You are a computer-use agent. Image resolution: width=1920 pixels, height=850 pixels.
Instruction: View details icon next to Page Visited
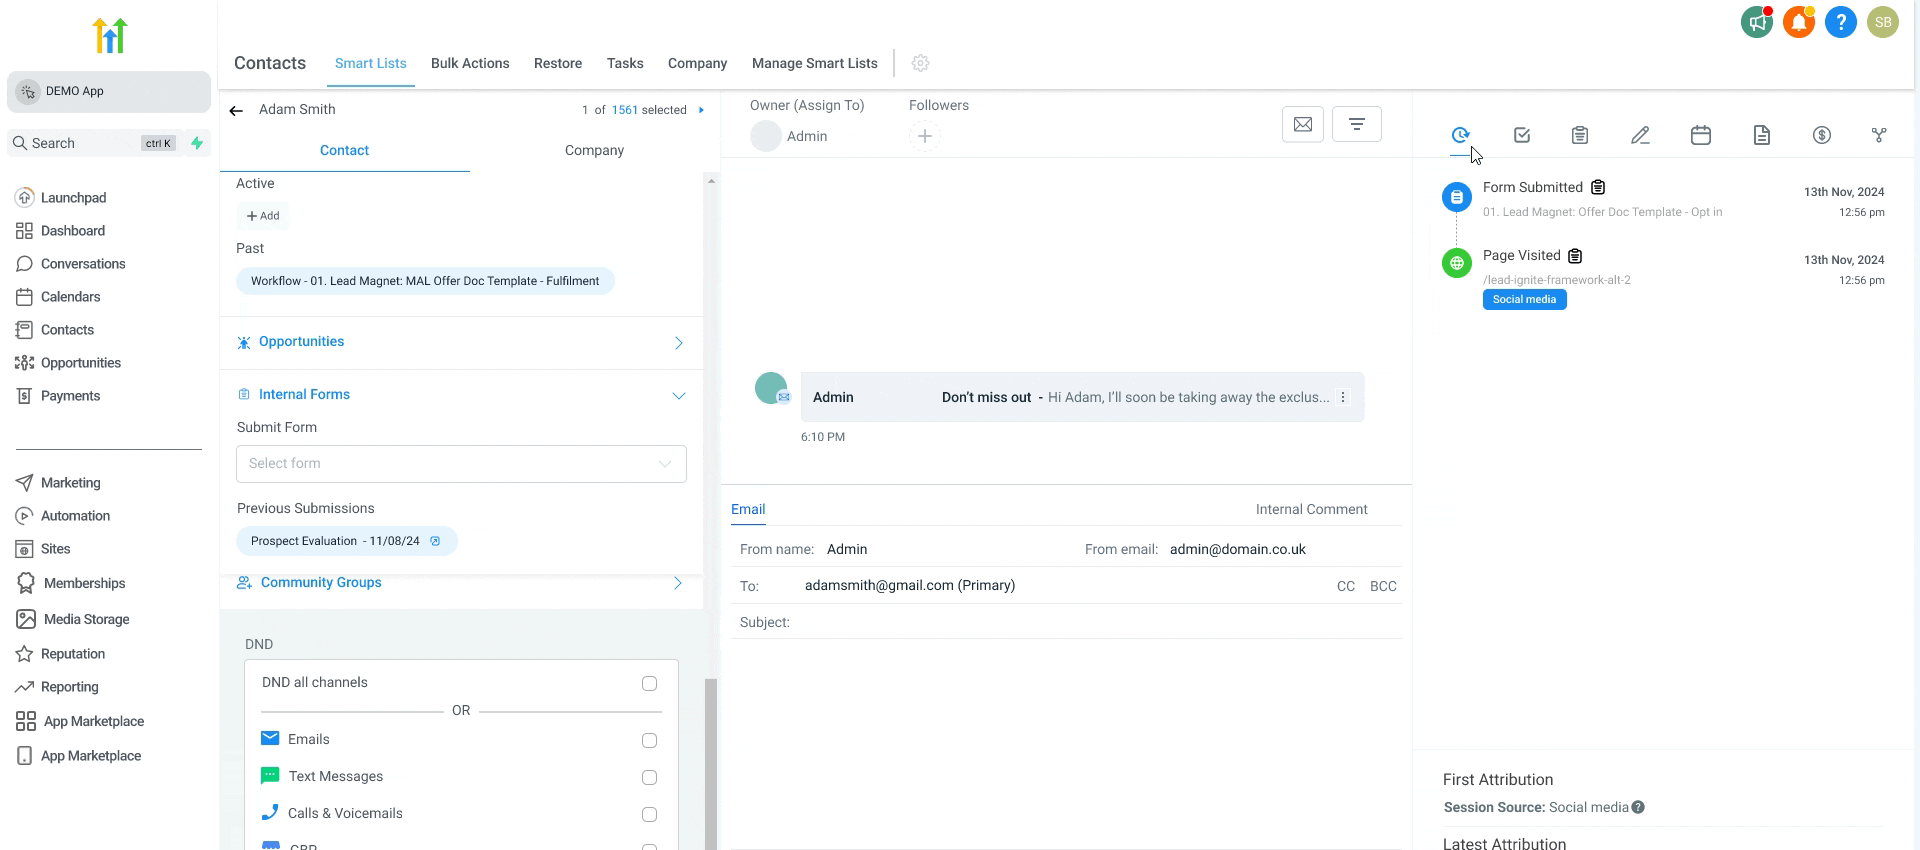(x=1575, y=256)
